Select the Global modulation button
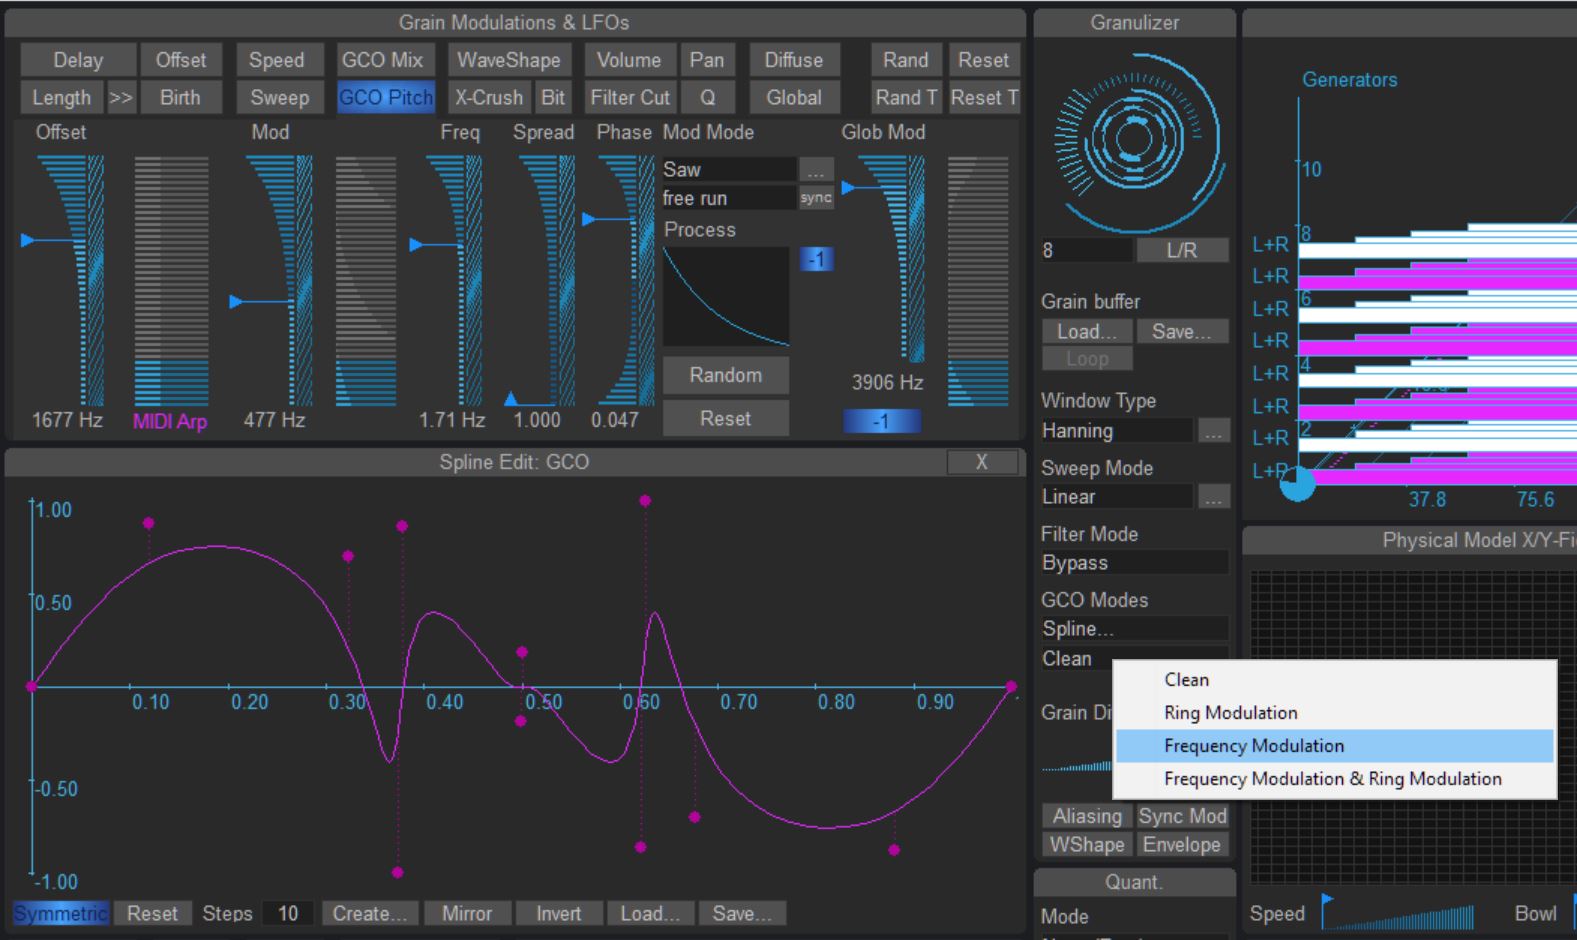 tap(794, 98)
